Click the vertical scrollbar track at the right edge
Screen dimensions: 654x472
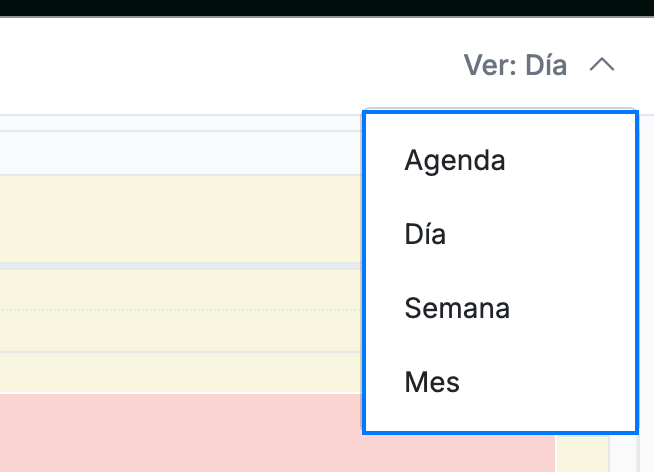tap(646, 292)
